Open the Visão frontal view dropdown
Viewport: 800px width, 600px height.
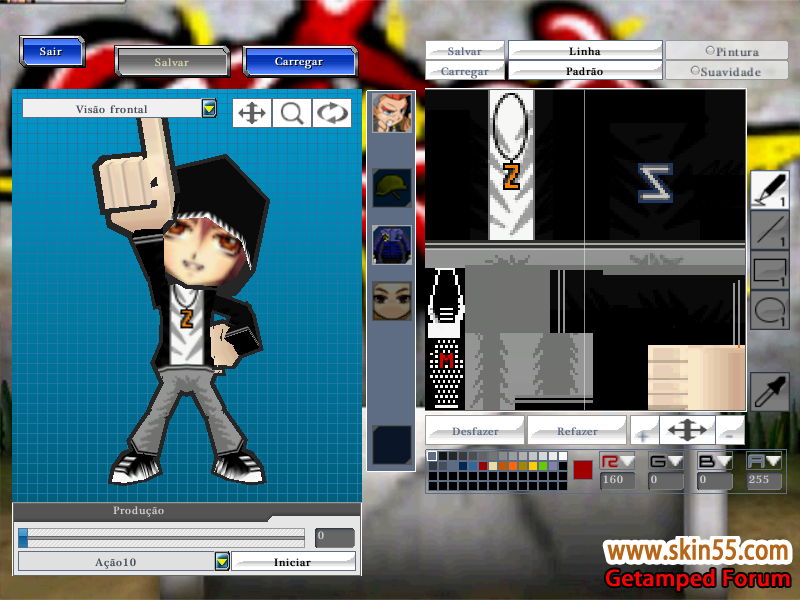click(x=209, y=108)
